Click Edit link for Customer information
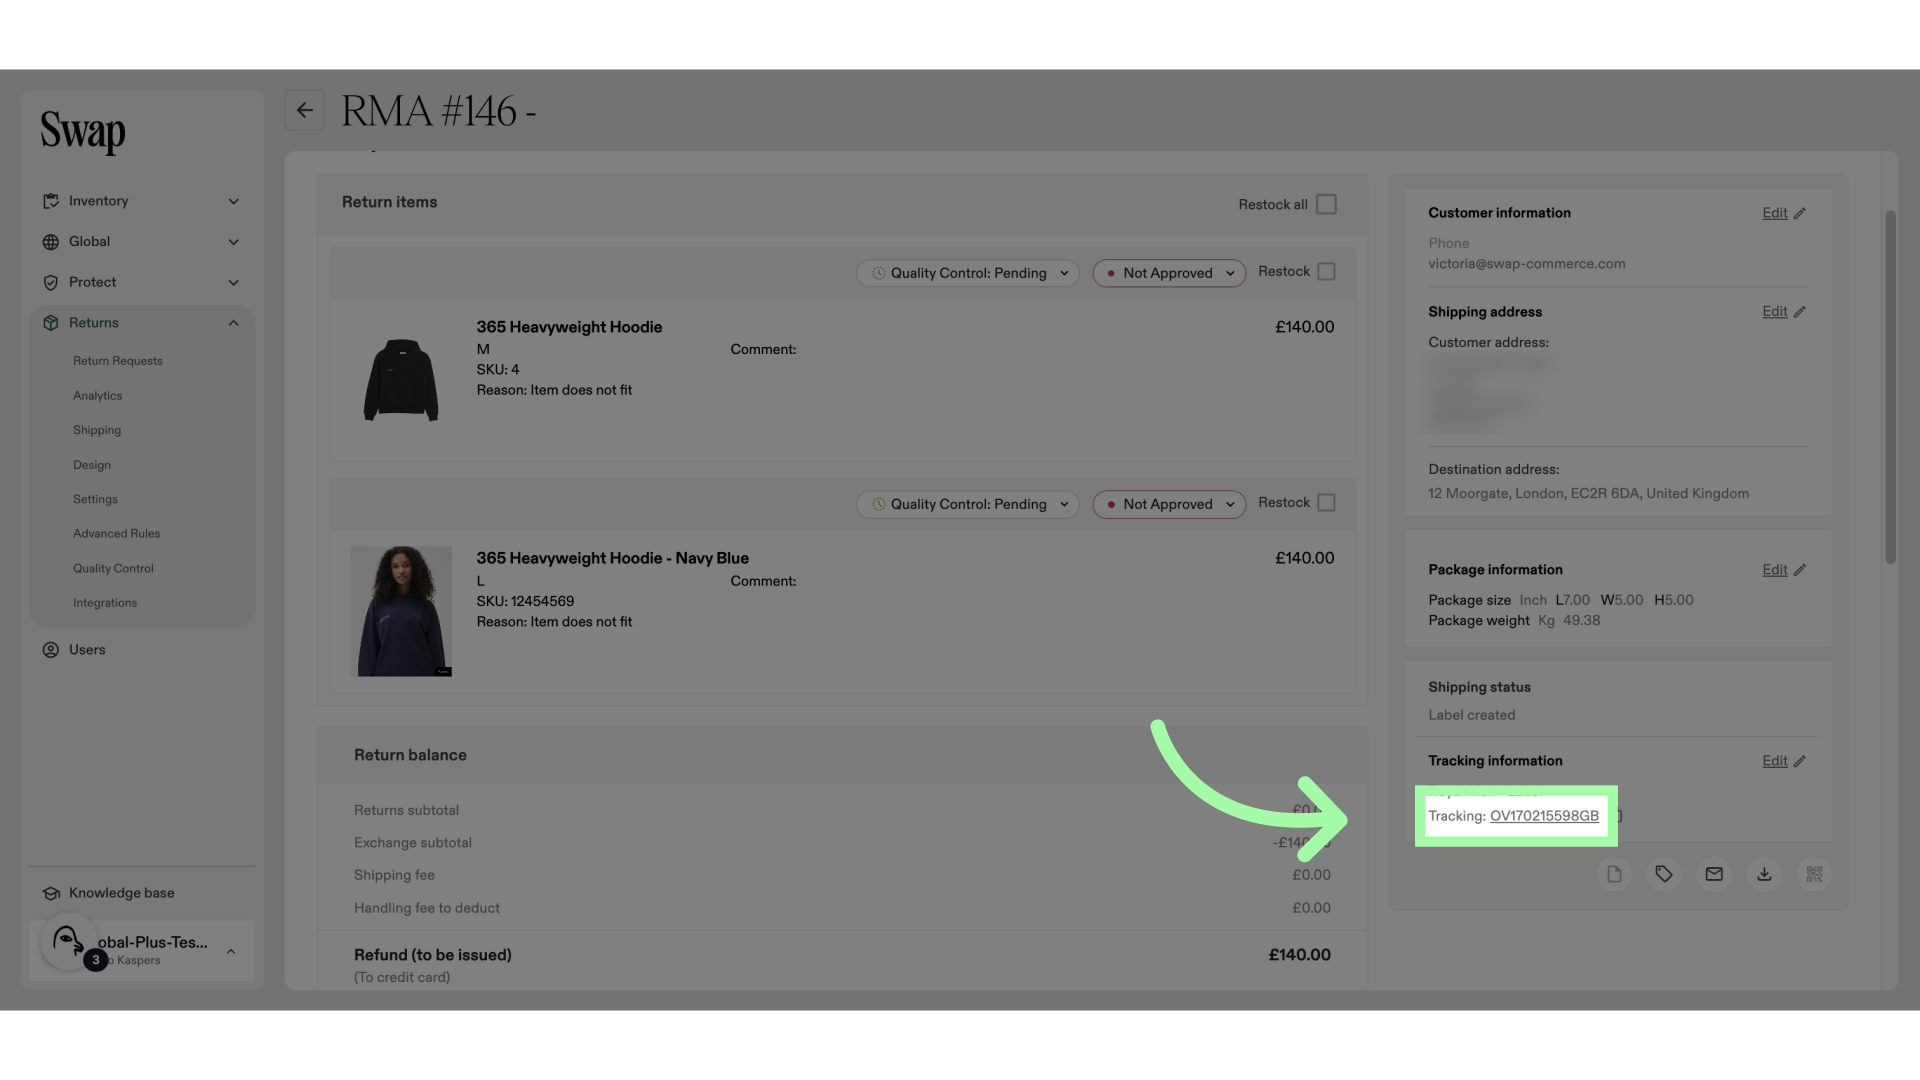This screenshot has width=1920, height=1080. coord(1774,213)
